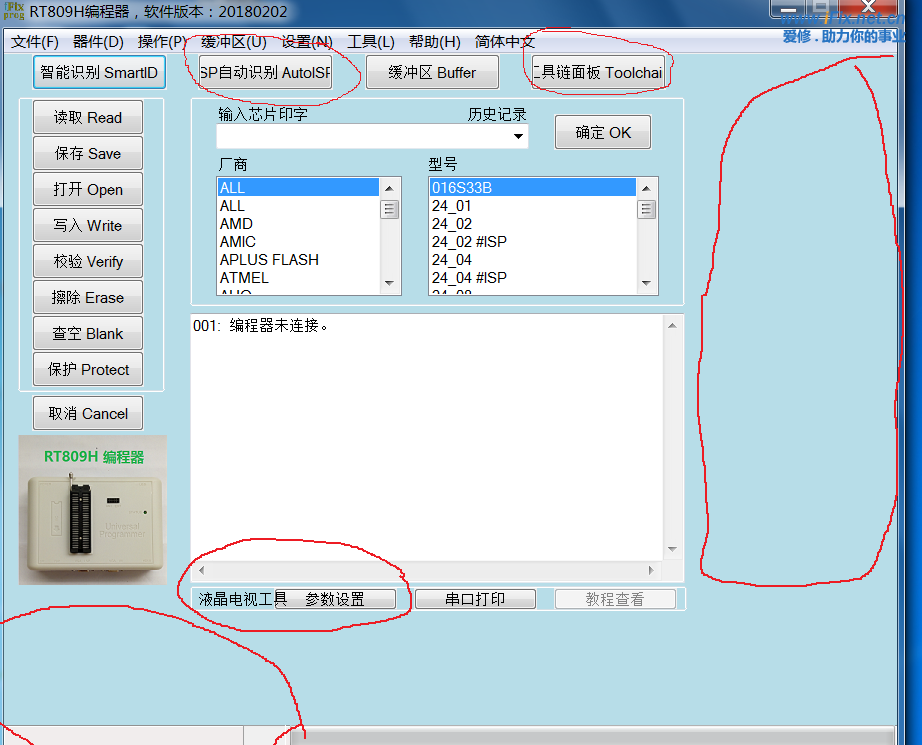Open the 工具(L) menu
Viewport: 922px width, 745px height.
pyautogui.click(x=370, y=42)
